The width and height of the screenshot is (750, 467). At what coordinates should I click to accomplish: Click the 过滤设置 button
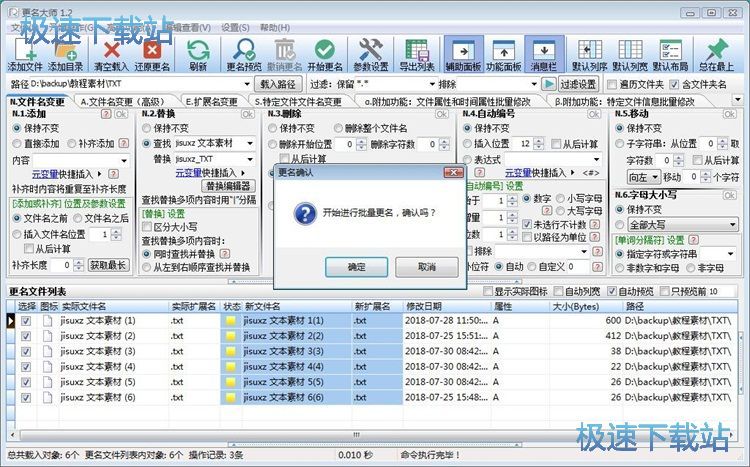(578, 84)
